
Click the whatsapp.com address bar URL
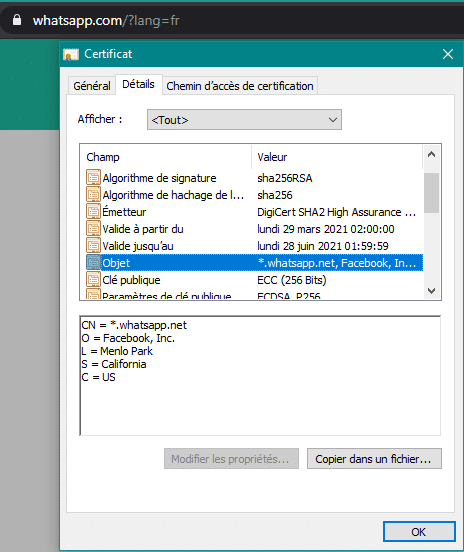pyautogui.click(x=106, y=20)
